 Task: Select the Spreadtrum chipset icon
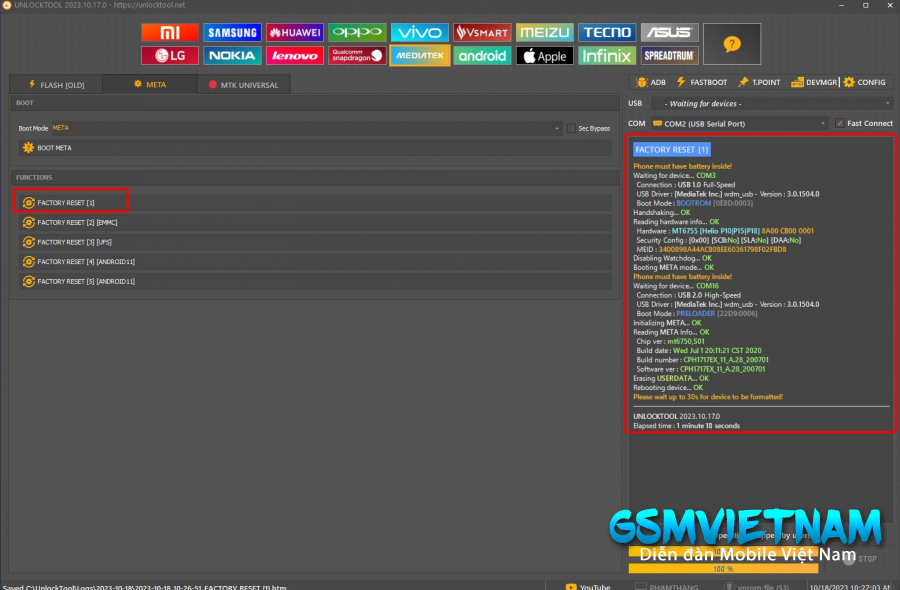coord(669,56)
